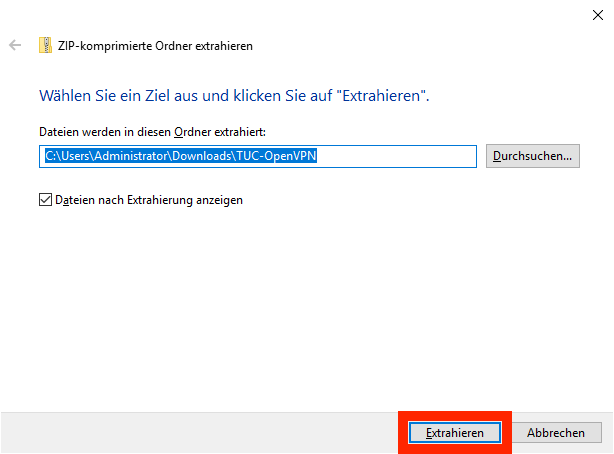
Task: Click the 'Dateien werden in diesen Ordner extrahiert' label
Action: click(x=152, y=131)
